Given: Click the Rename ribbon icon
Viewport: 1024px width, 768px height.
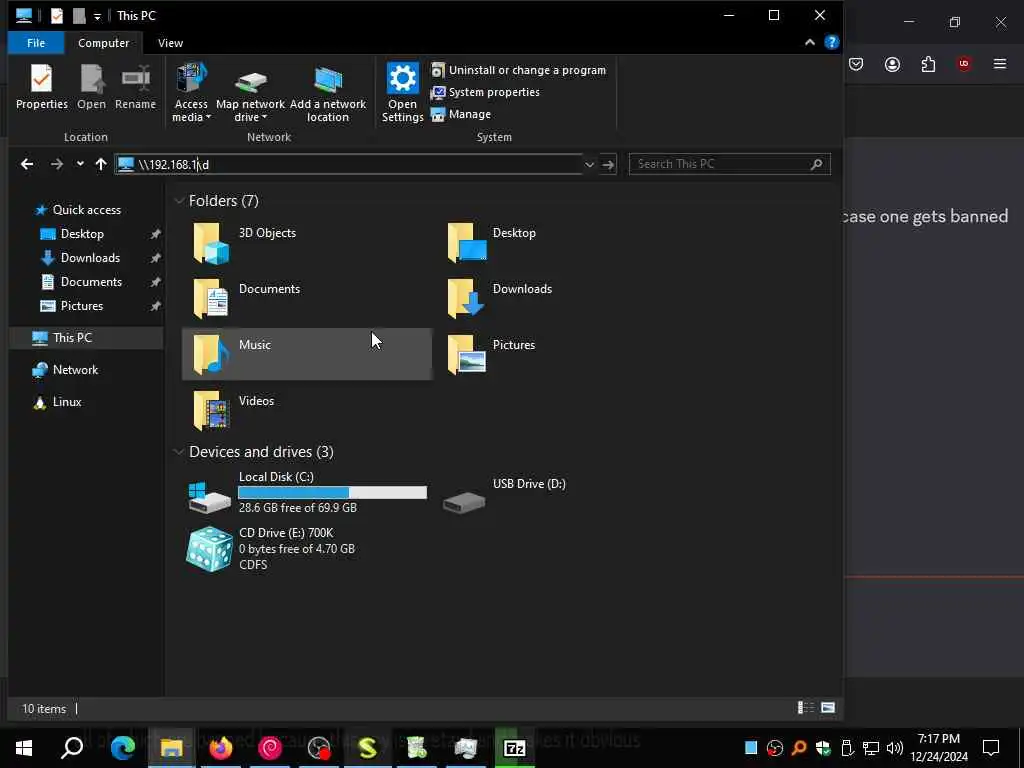Looking at the screenshot, I should point(135,87).
